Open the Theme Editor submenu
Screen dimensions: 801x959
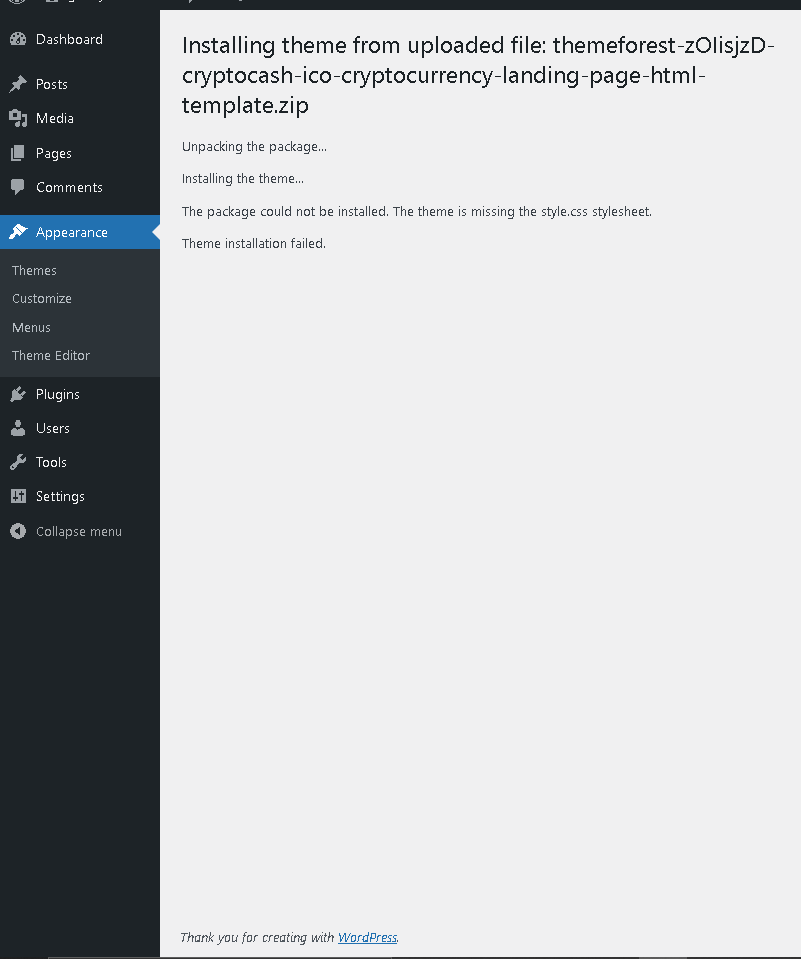(x=51, y=356)
